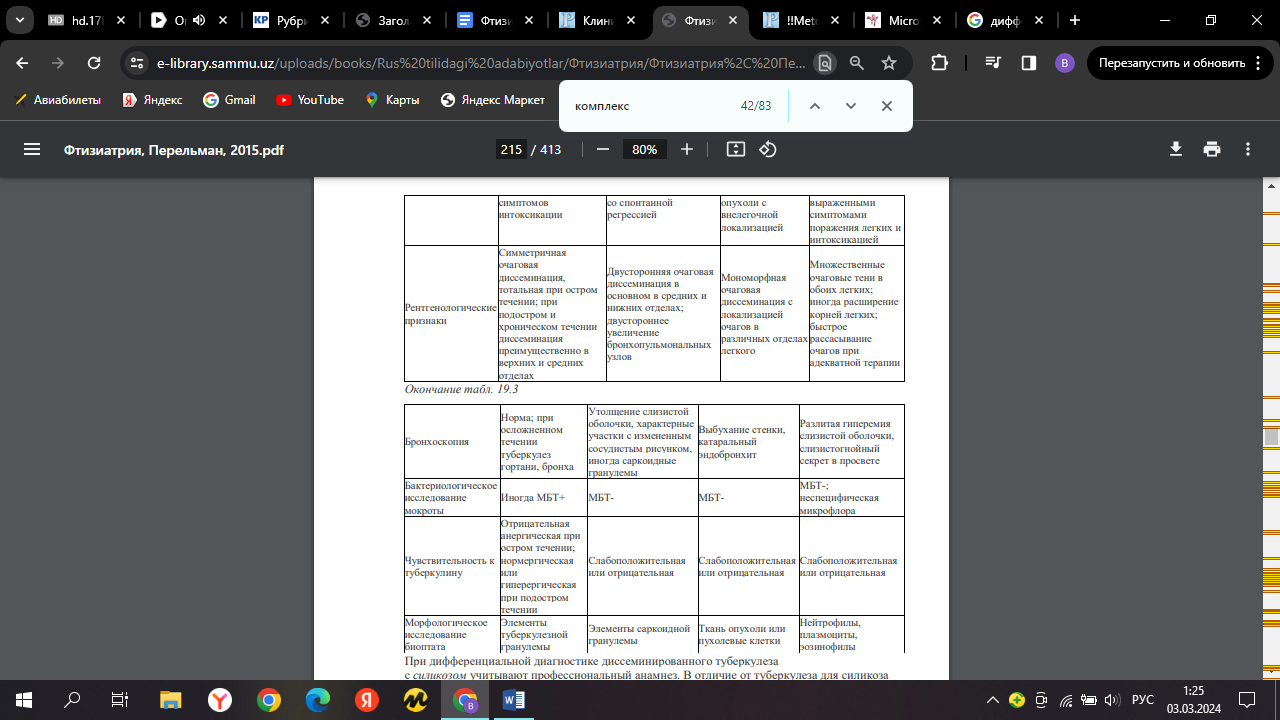Open PDF viewer more actions menu
1280x720 pixels.
[x=1248, y=149]
